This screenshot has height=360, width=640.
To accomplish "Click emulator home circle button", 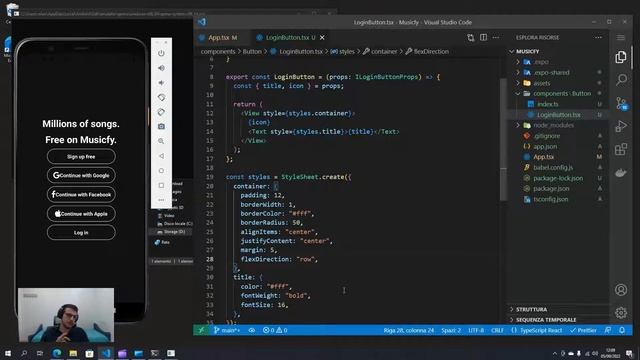I will (x=161, y=171).
